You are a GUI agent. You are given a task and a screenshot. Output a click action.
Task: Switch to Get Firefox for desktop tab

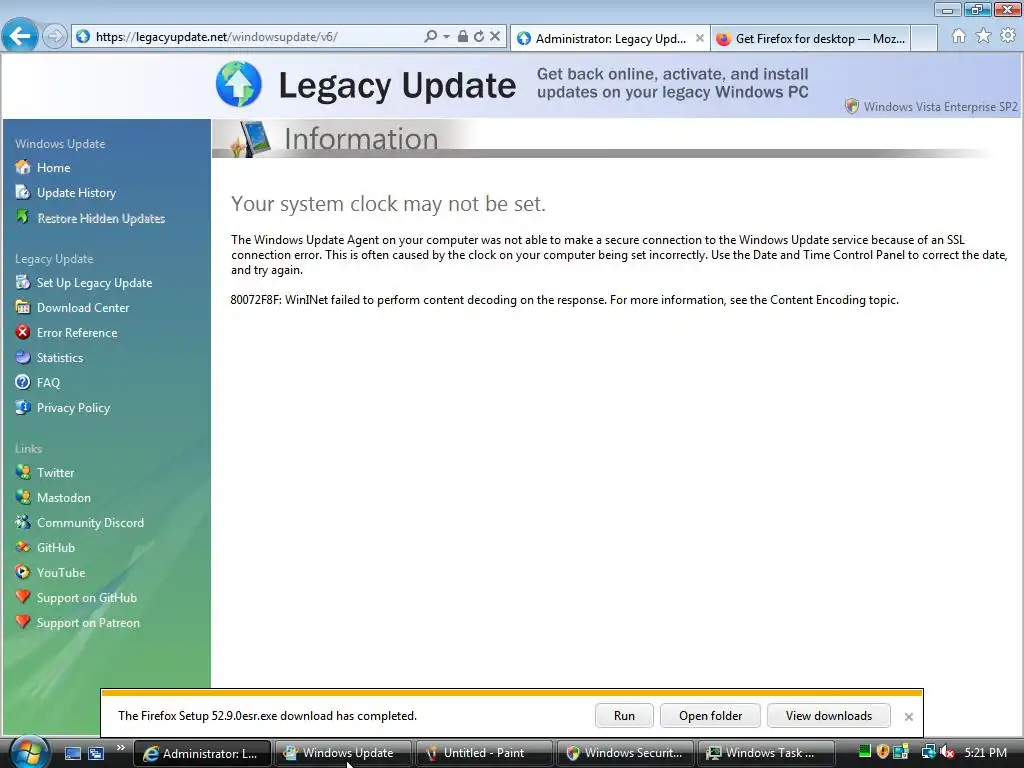click(x=811, y=39)
